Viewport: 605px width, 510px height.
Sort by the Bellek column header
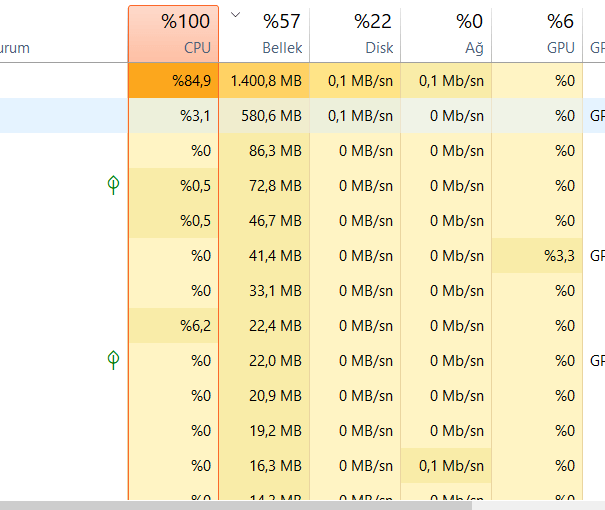coord(265,33)
